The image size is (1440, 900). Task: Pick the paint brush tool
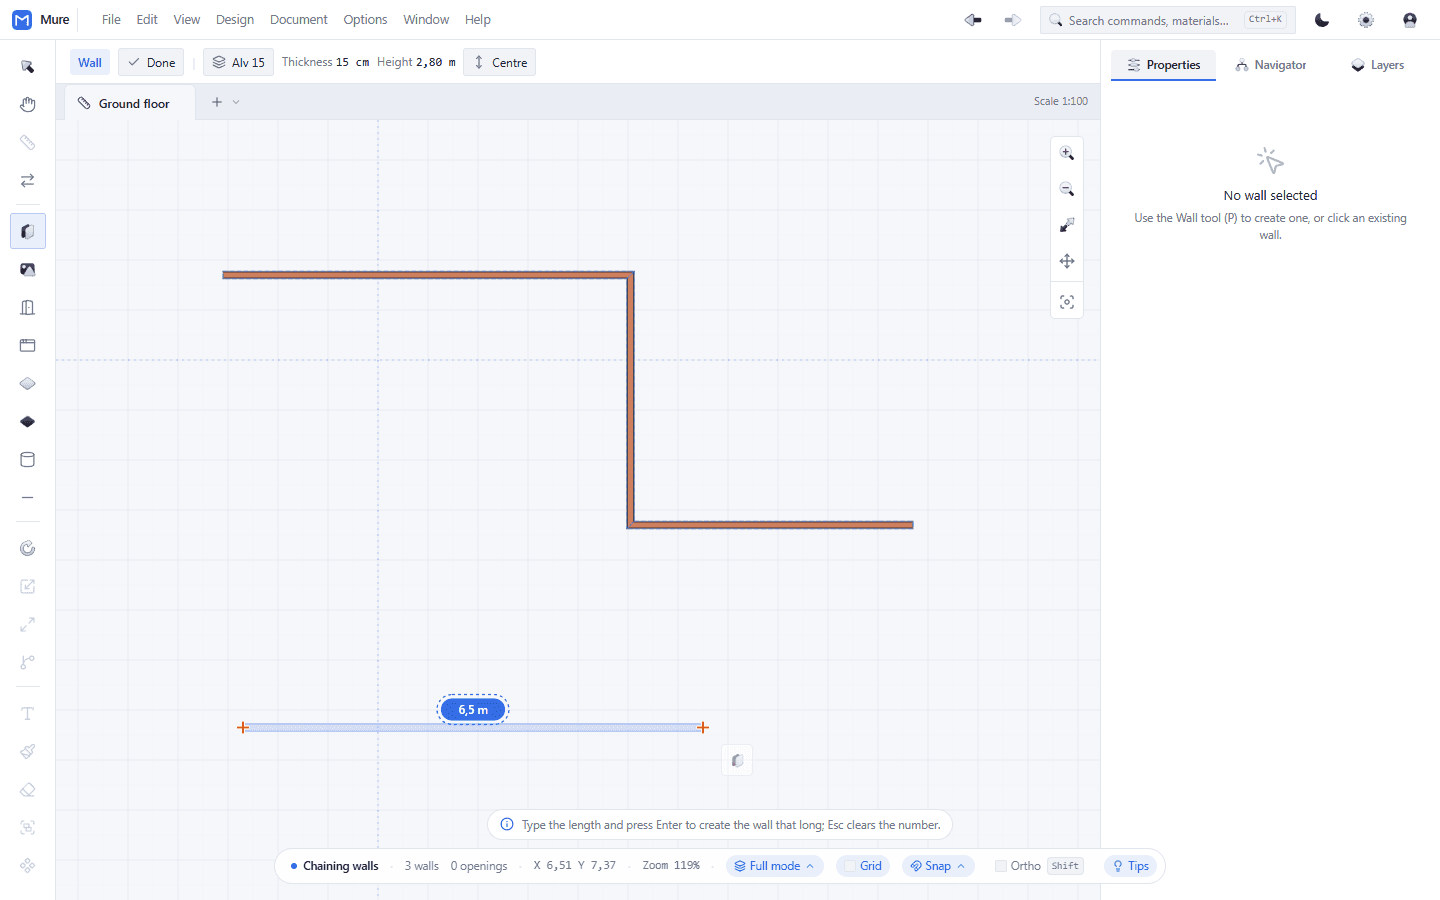28,751
